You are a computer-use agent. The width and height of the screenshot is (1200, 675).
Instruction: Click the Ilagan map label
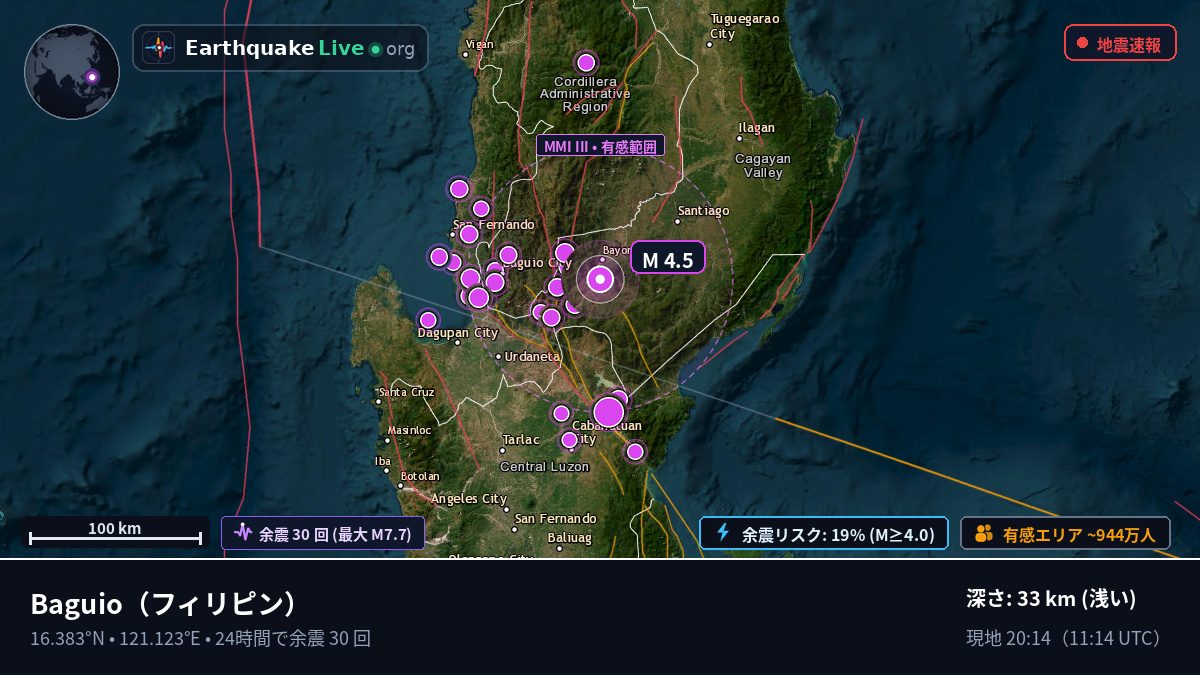point(756,127)
